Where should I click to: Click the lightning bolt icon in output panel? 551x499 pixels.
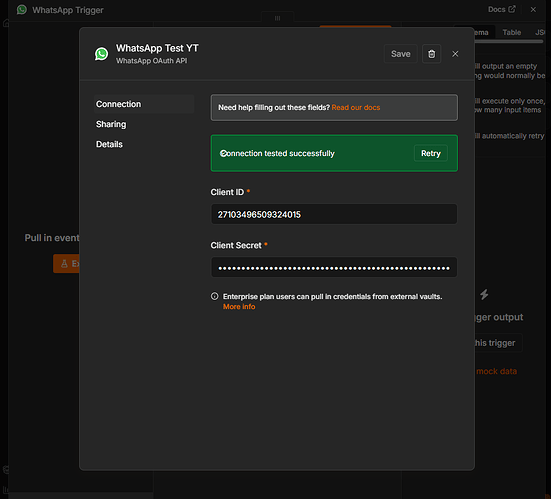tap(484, 294)
